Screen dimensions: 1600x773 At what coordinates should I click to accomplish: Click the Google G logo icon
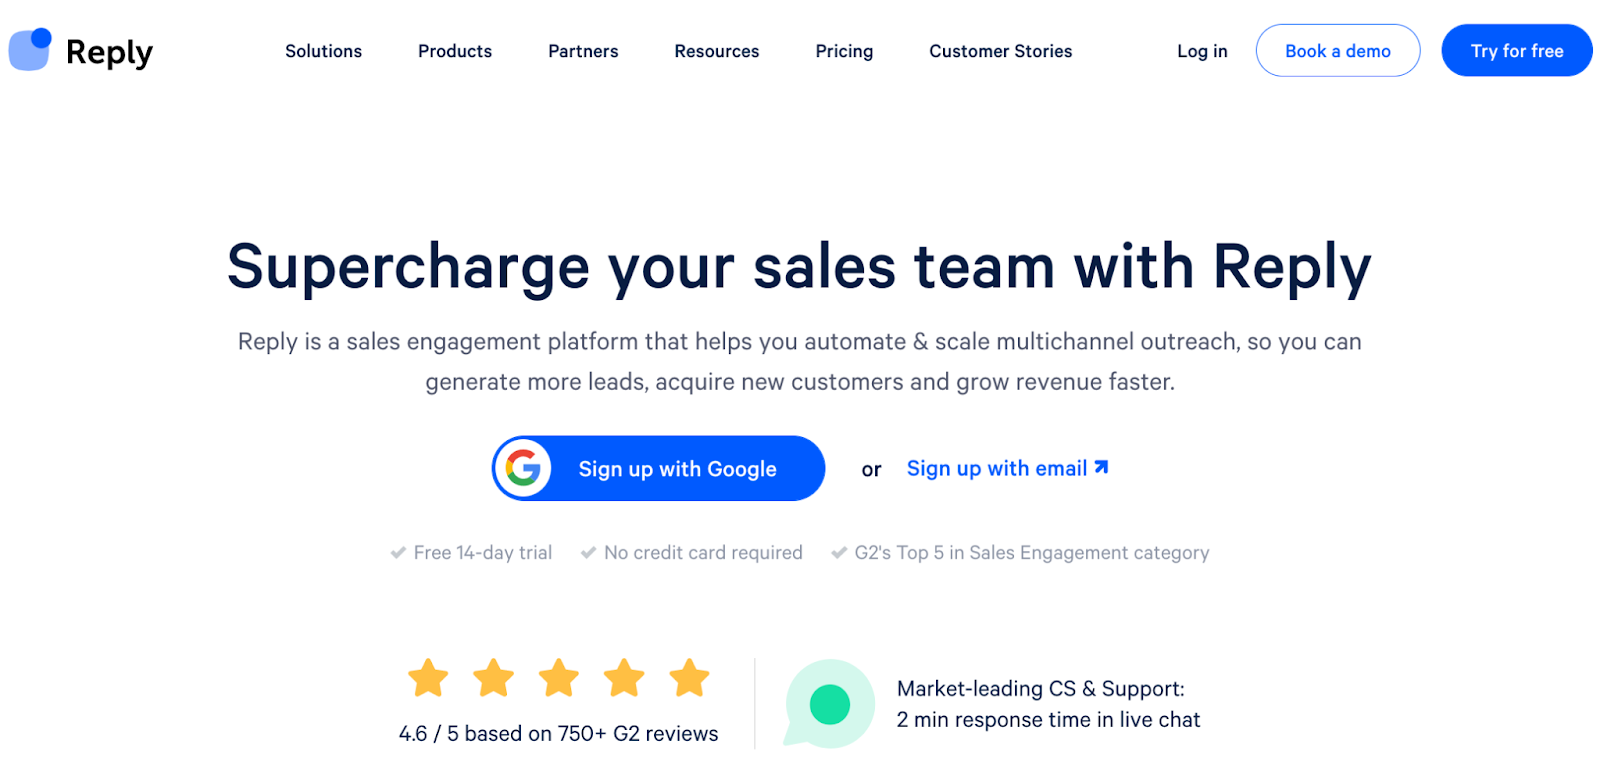tap(523, 468)
